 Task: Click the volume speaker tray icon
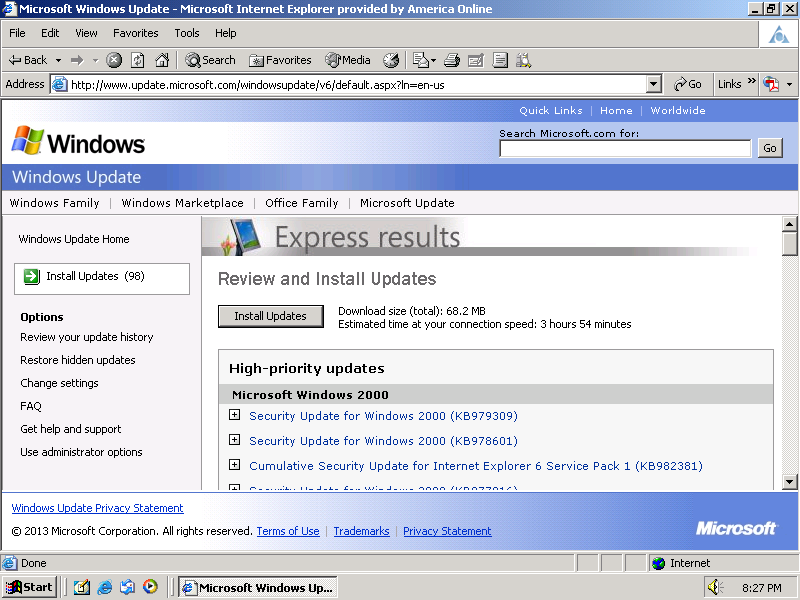pyautogui.click(x=715, y=587)
